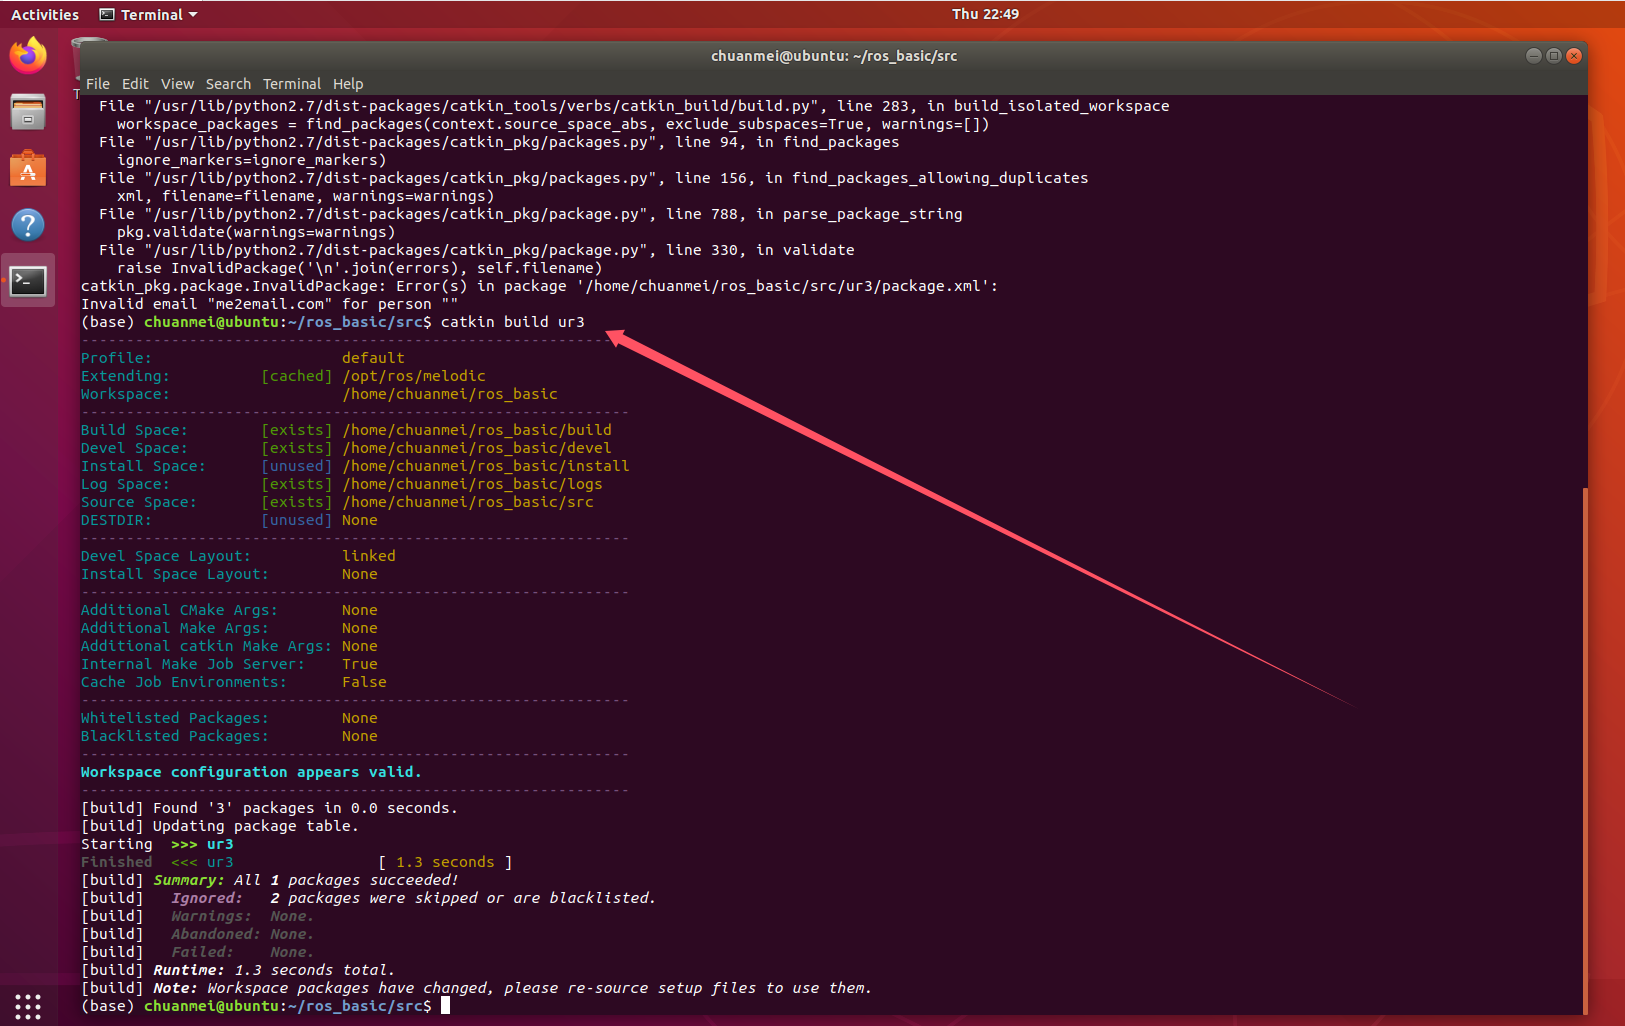The width and height of the screenshot is (1625, 1026).
Task: Open the Search menu in Terminal
Action: pyautogui.click(x=228, y=83)
